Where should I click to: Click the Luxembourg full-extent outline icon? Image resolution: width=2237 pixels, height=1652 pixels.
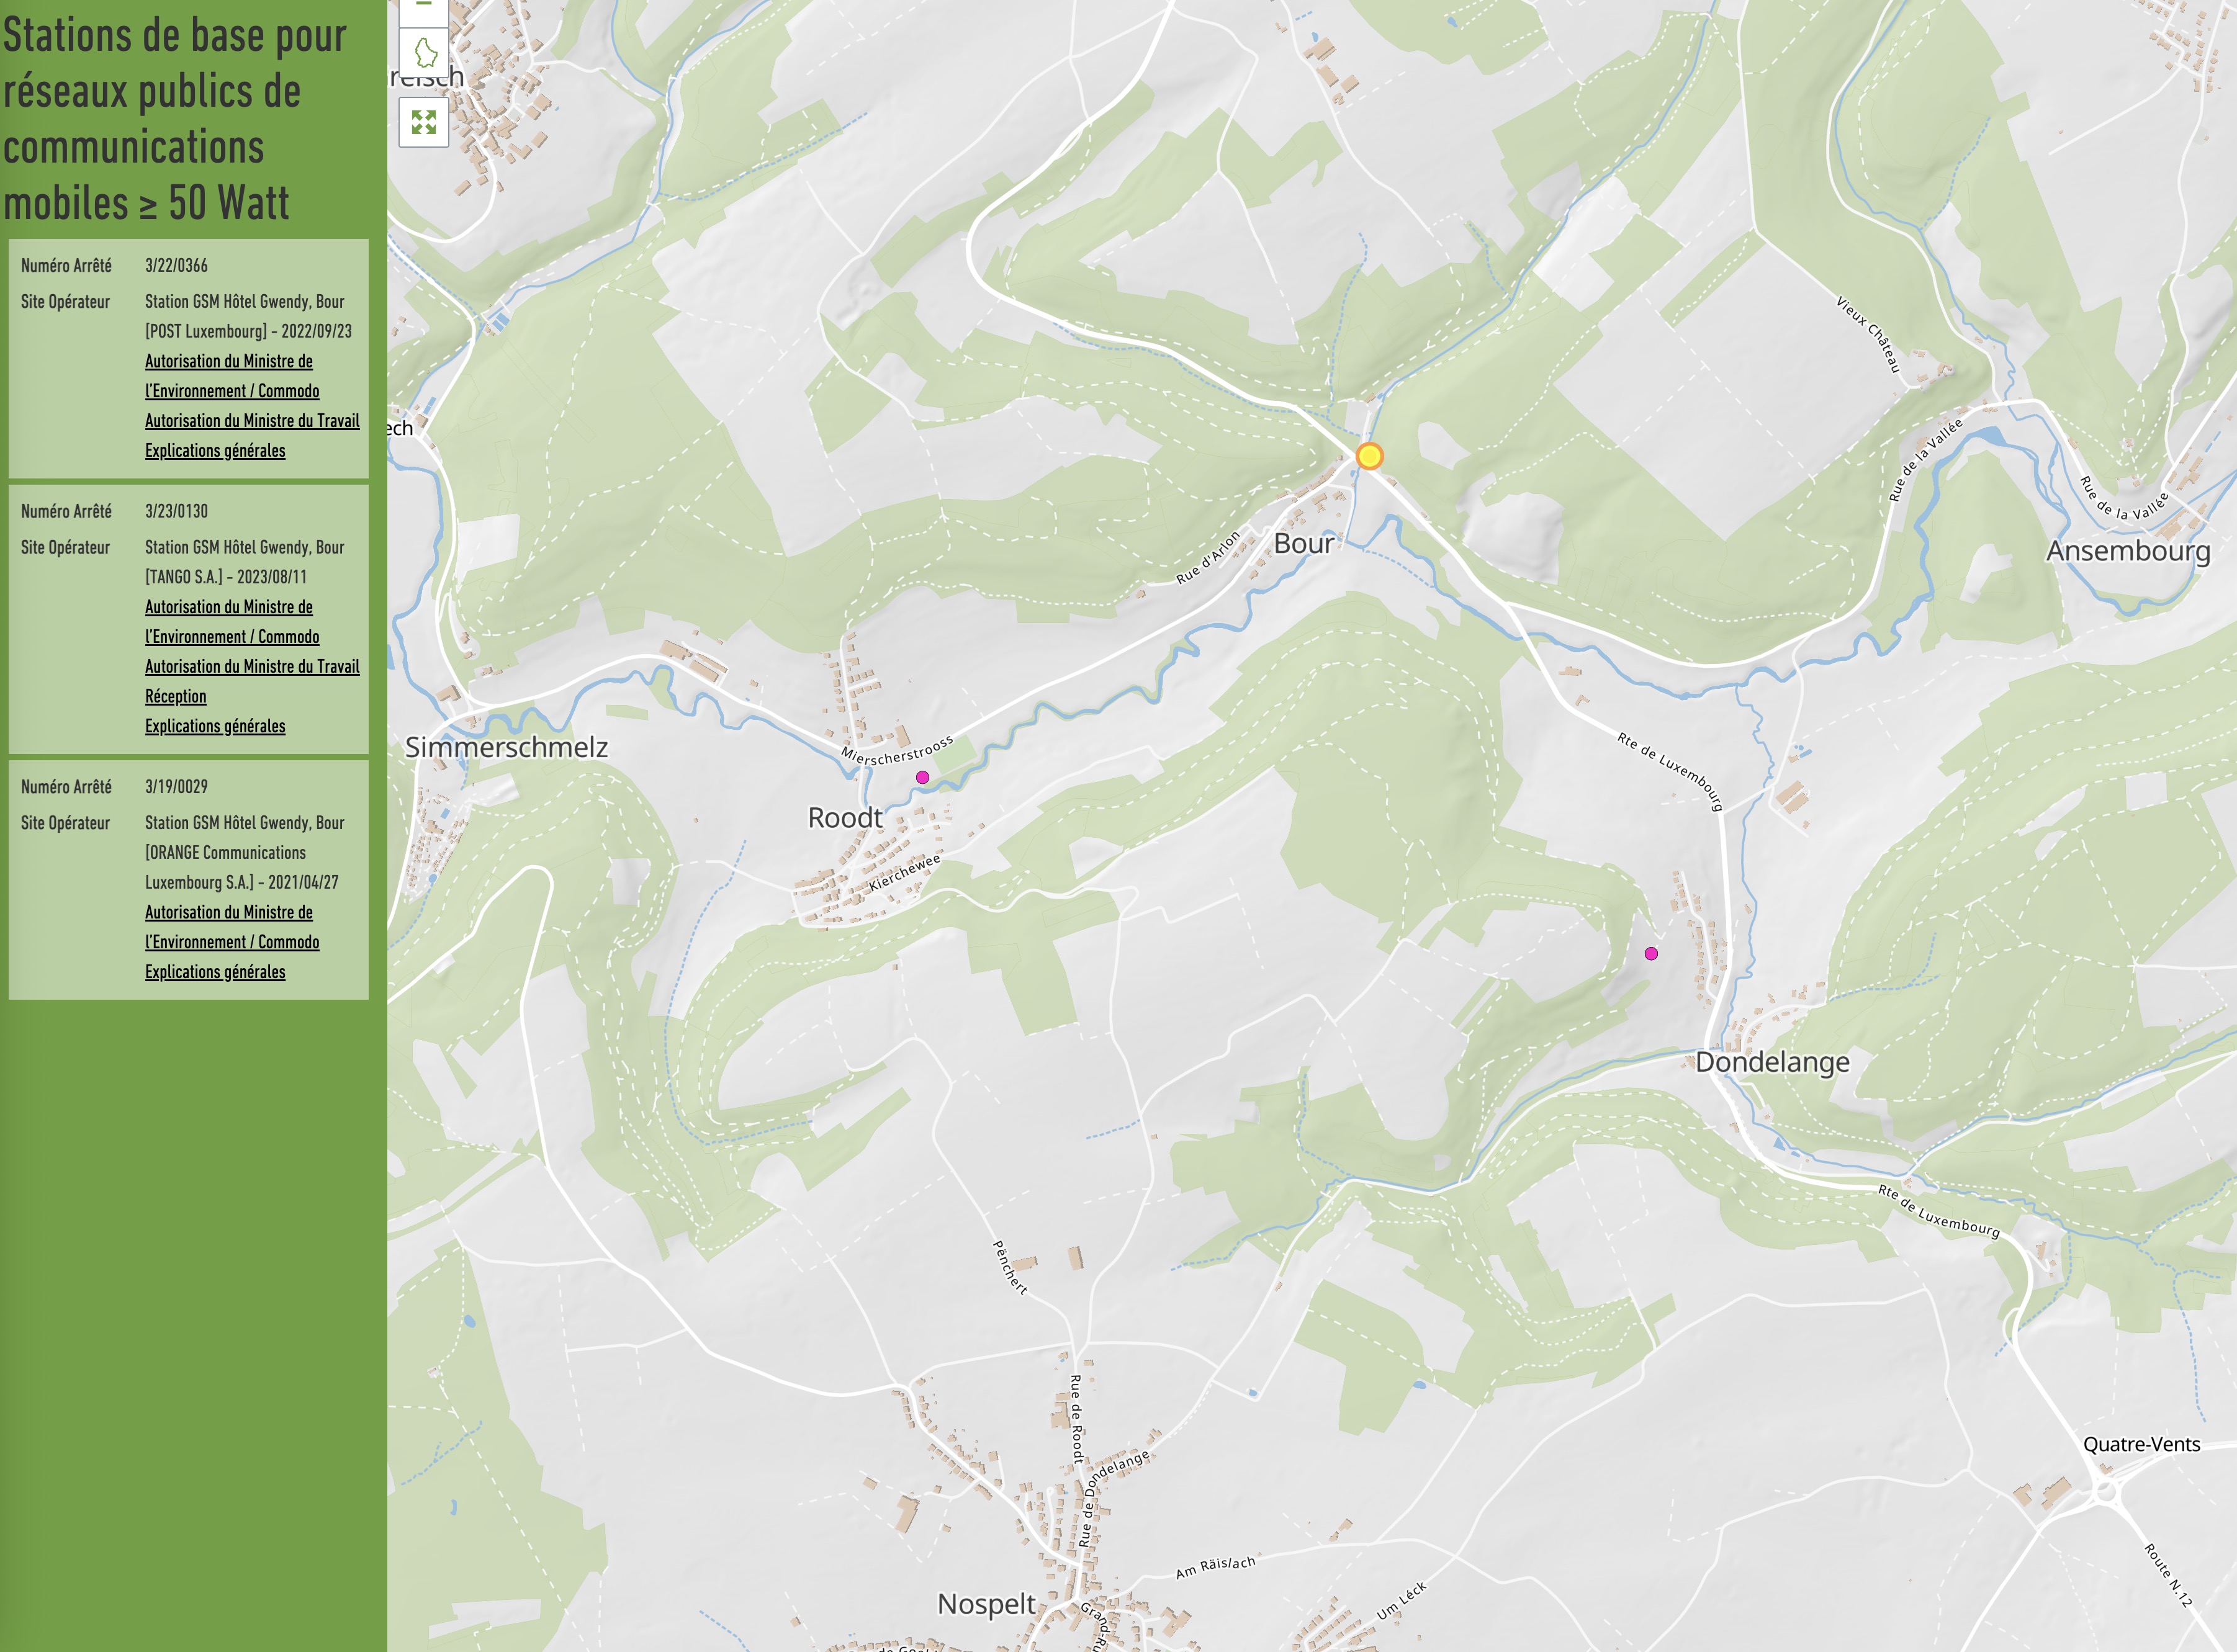coord(424,52)
